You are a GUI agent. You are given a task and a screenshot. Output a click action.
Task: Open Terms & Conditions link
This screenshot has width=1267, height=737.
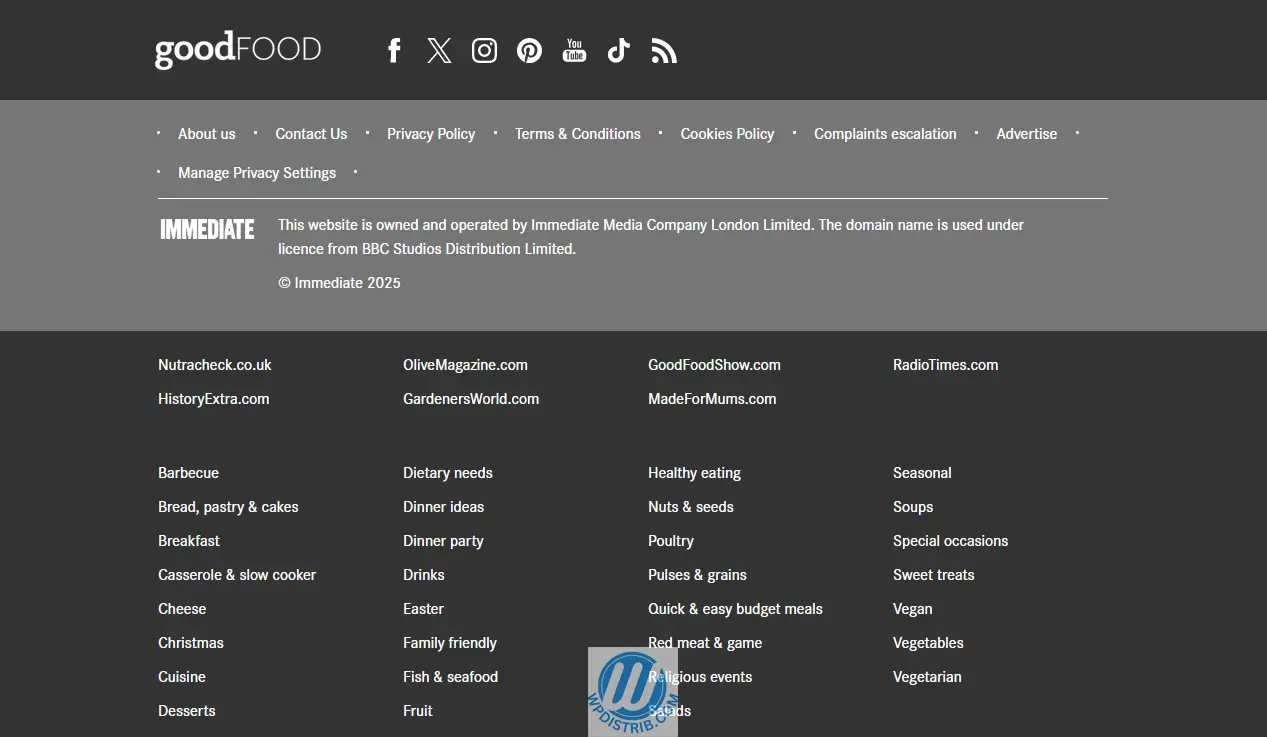[x=578, y=134]
